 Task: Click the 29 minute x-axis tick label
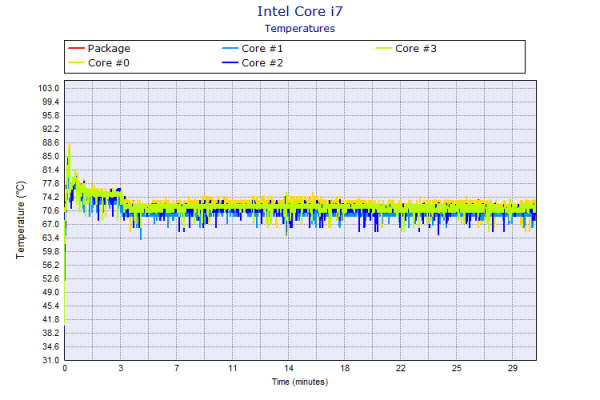(x=513, y=368)
